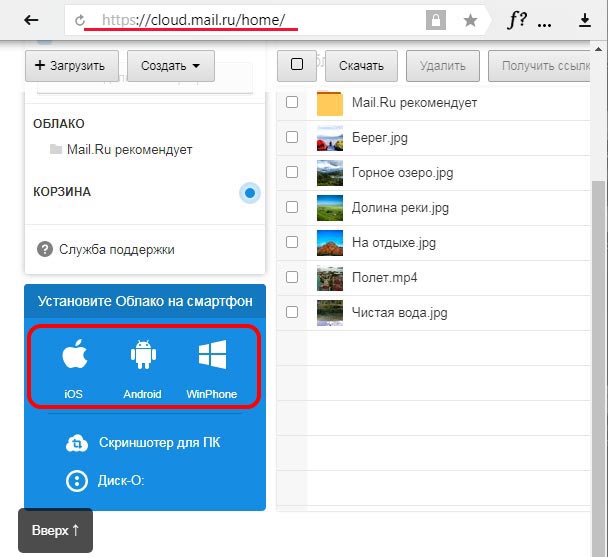Viewport: 608px width, 557px height.
Task: Click the Скачать button
Action: pos(361,66)
